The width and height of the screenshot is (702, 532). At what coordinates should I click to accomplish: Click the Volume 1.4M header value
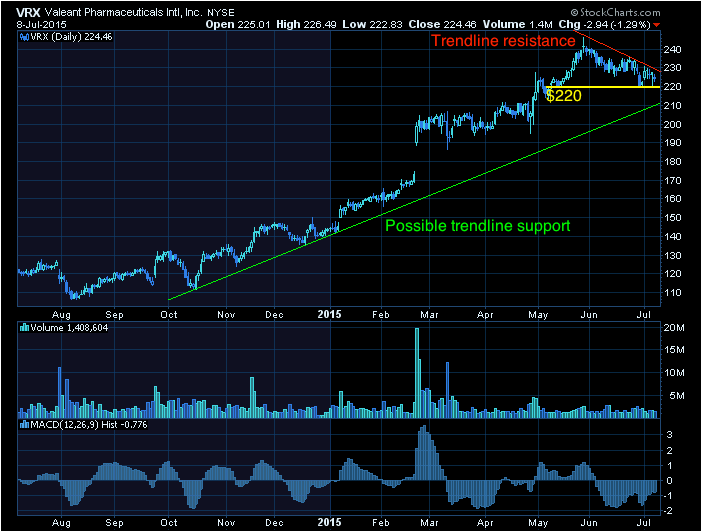[x=517, y=25]
